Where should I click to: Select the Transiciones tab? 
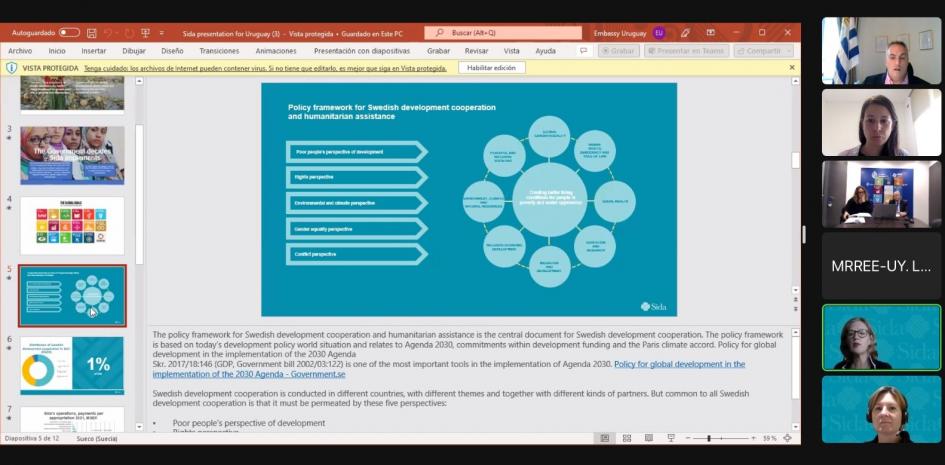point(219,51)
